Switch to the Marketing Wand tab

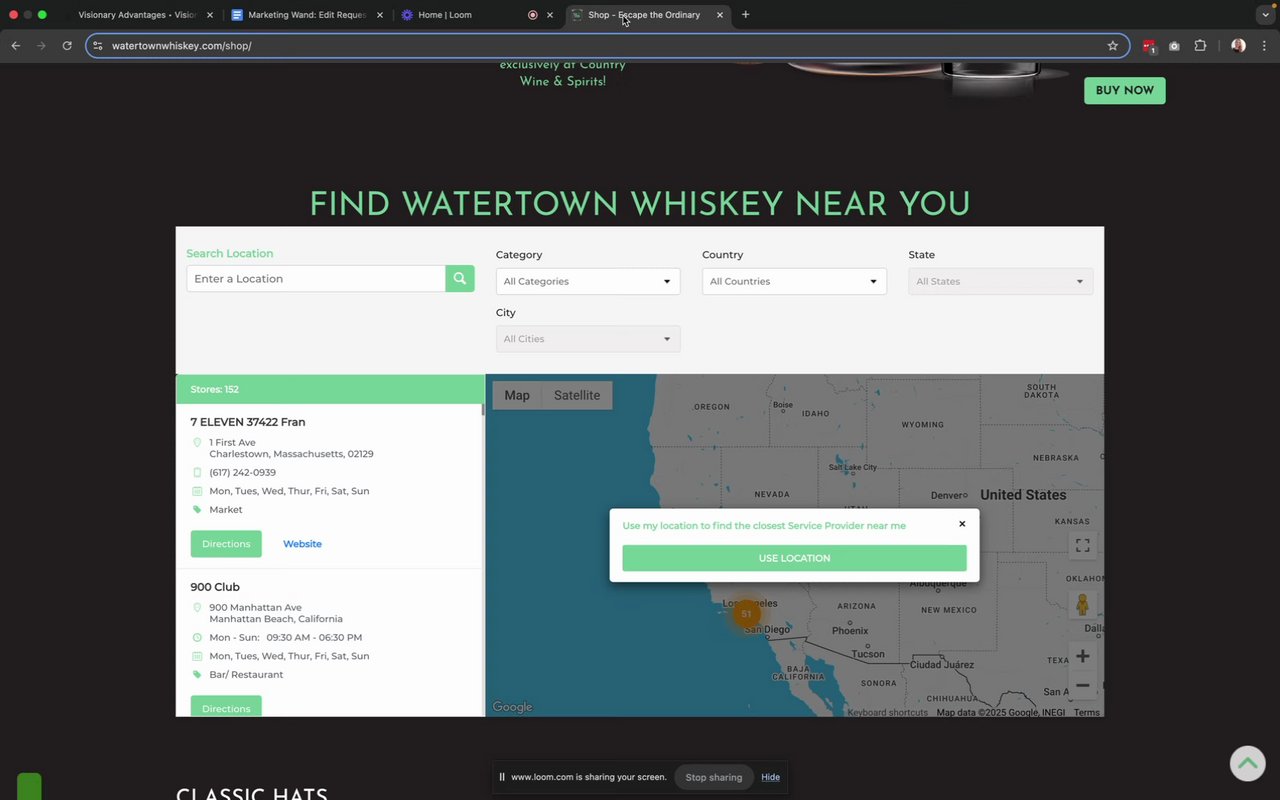point(305,15)
